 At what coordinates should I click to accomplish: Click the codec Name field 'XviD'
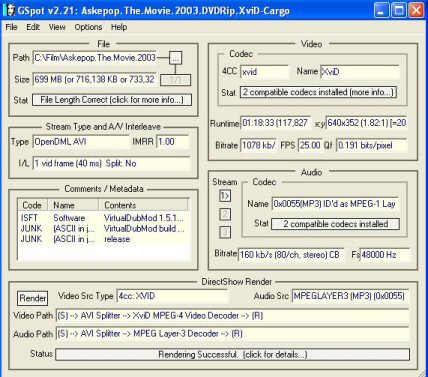(x=359, y=72)
